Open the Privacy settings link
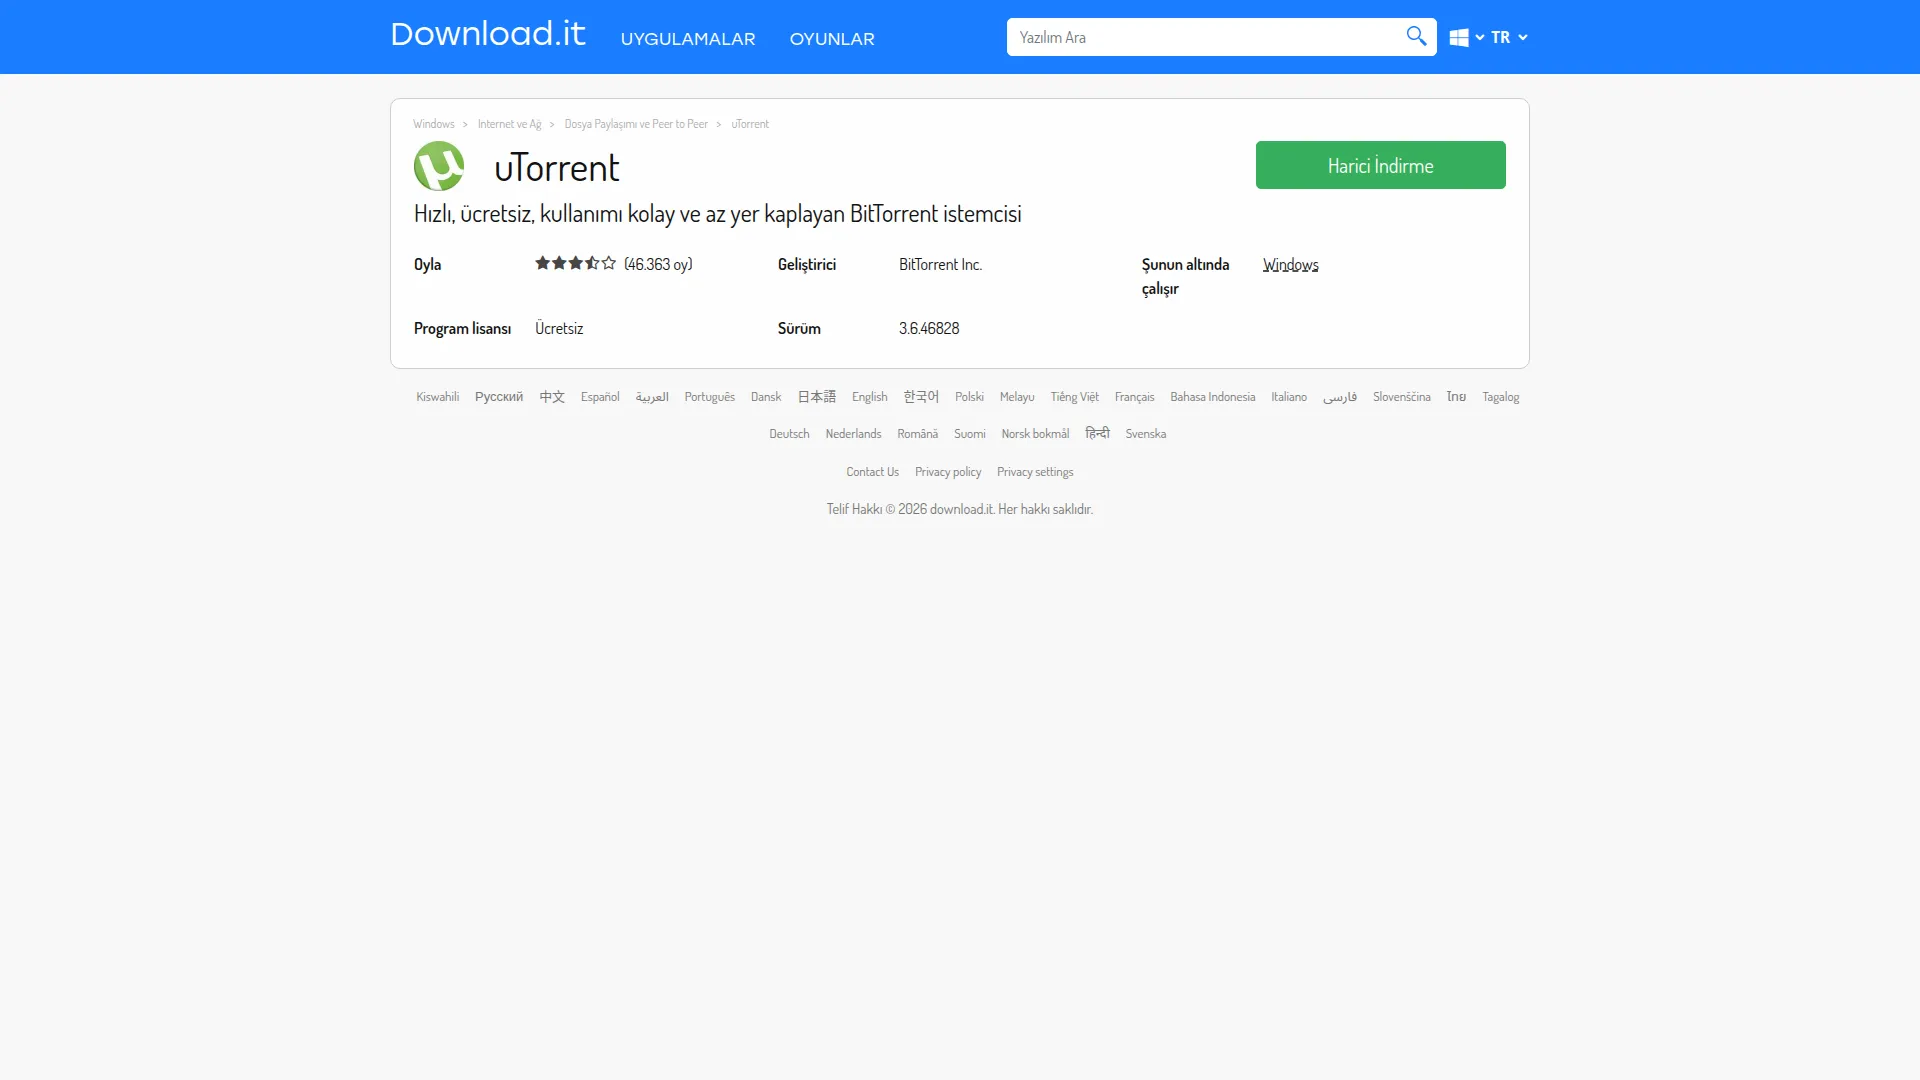 1035,472
